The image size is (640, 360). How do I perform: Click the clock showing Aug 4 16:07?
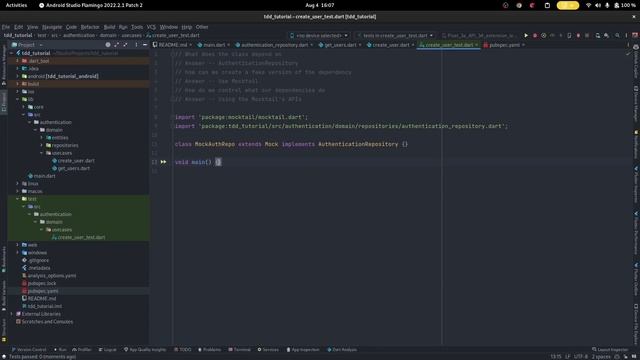(320, 5)
